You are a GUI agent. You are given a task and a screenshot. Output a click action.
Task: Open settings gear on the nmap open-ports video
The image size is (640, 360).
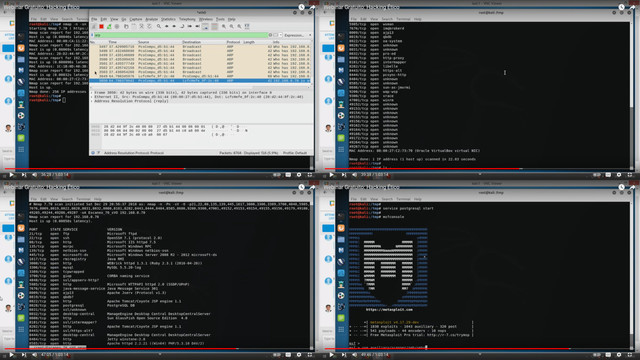(x=619, y=175)
